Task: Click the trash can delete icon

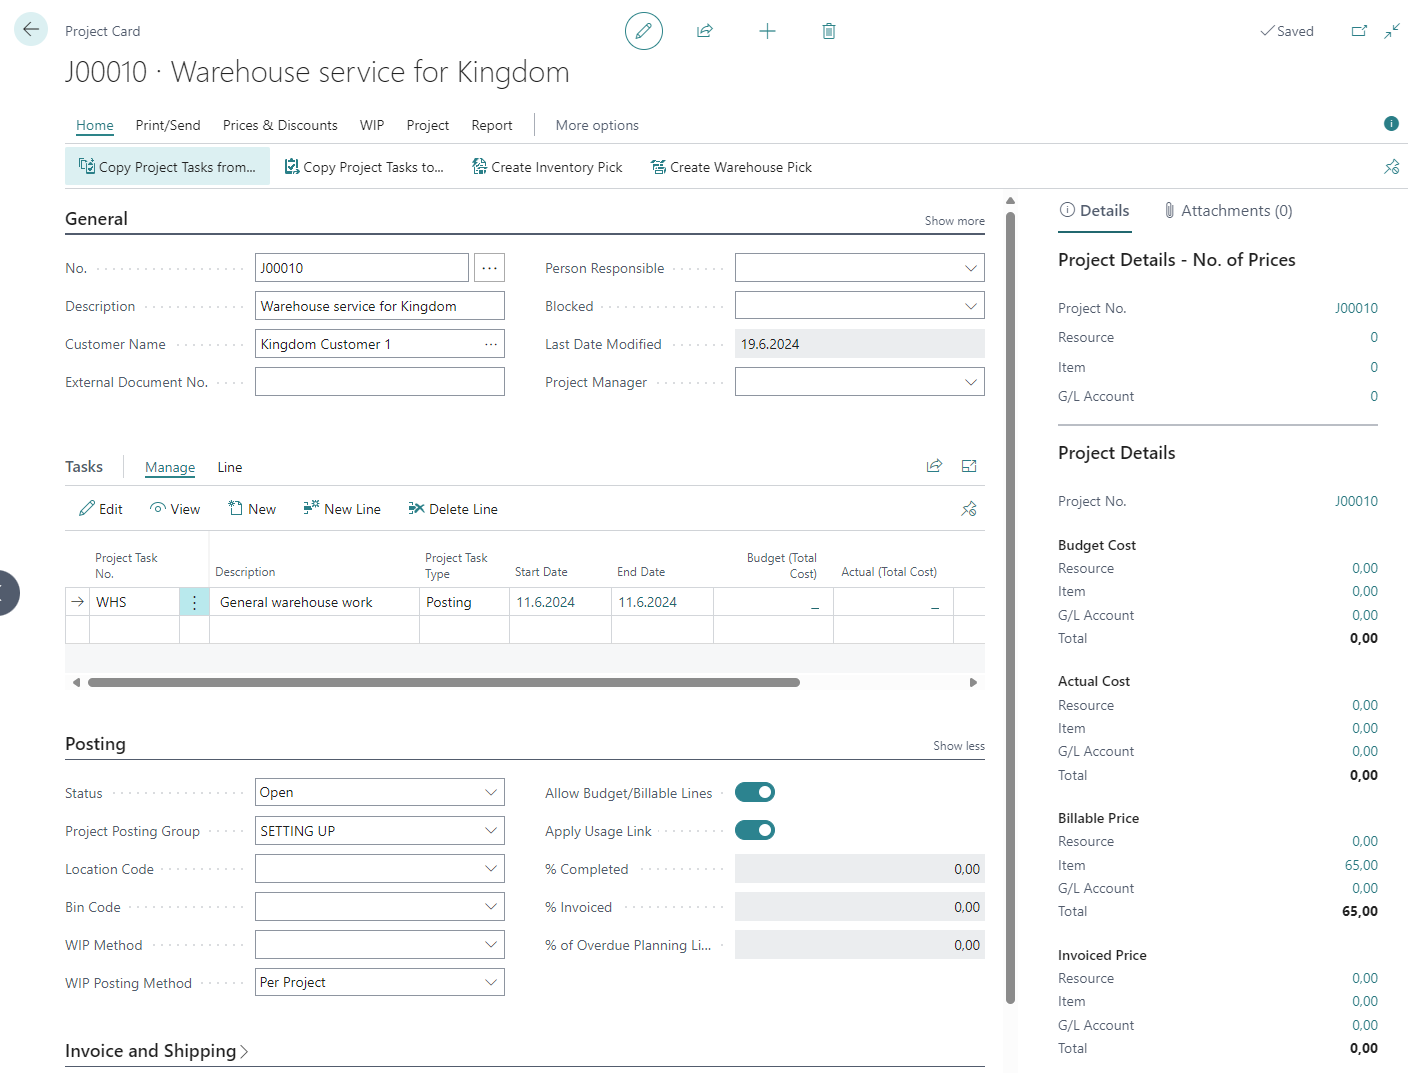Action: coord(828,31)
